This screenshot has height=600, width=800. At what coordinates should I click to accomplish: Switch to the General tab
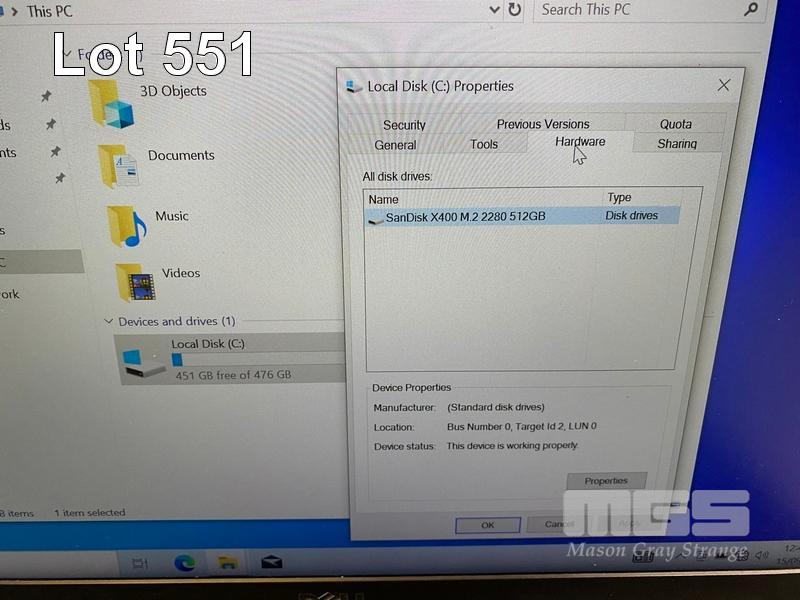pyautogui.click(x=395, y=145)
